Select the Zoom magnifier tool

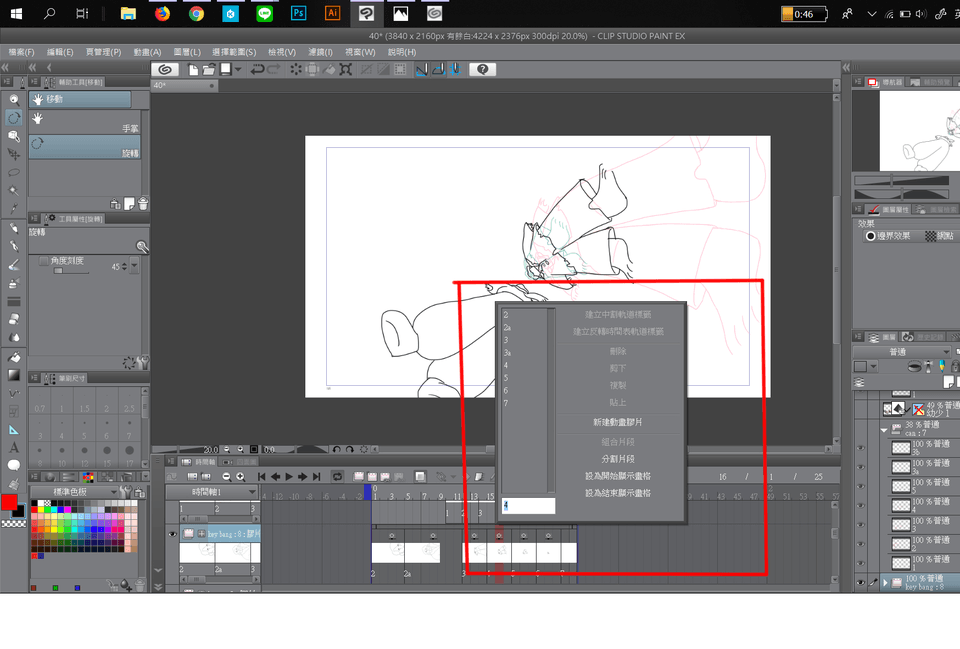click(x=14, y=100)
